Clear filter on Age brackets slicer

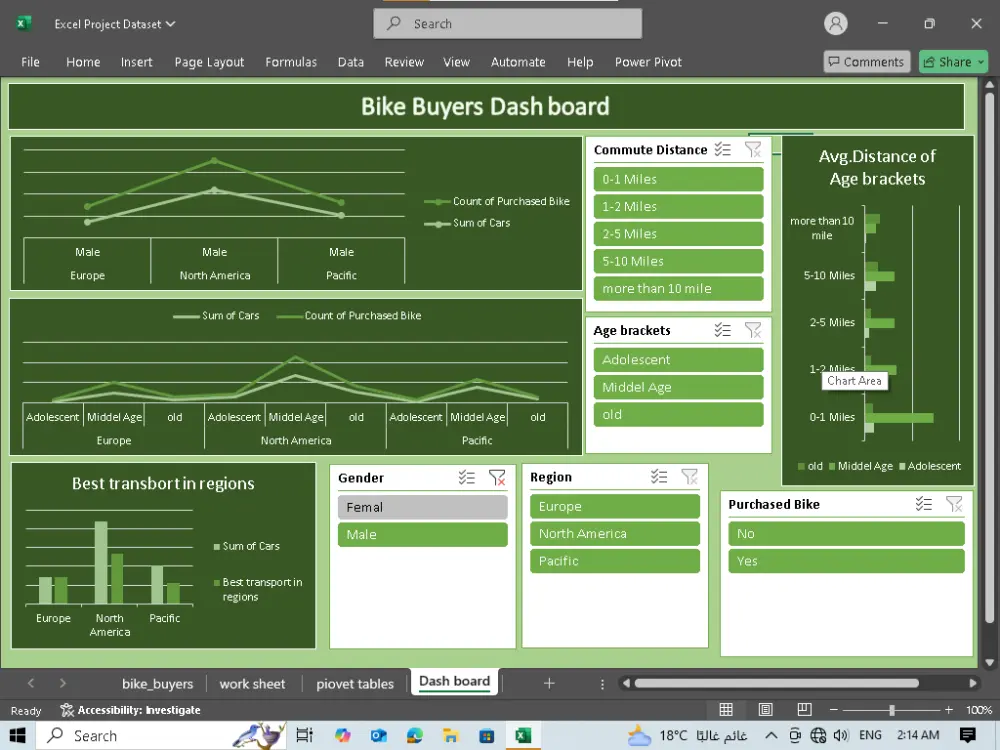[753, 330]
